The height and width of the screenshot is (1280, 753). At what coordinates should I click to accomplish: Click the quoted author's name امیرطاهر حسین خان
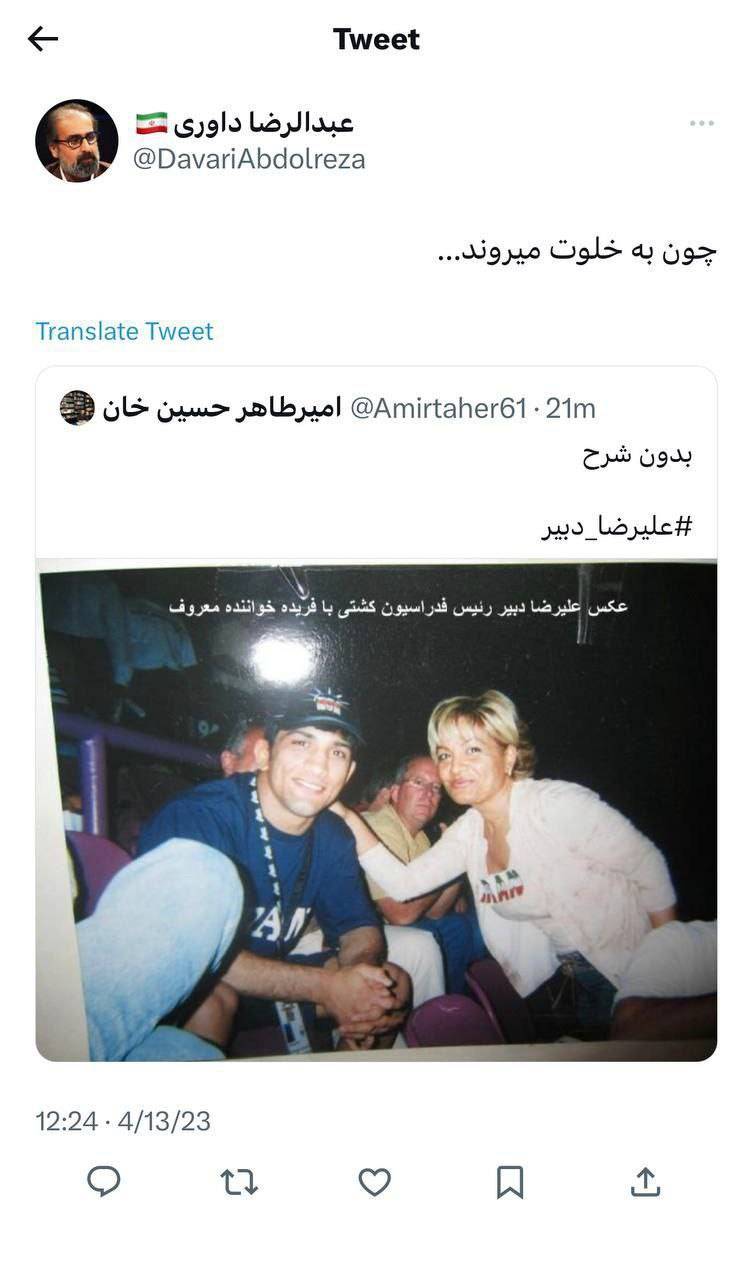[222, 408]
